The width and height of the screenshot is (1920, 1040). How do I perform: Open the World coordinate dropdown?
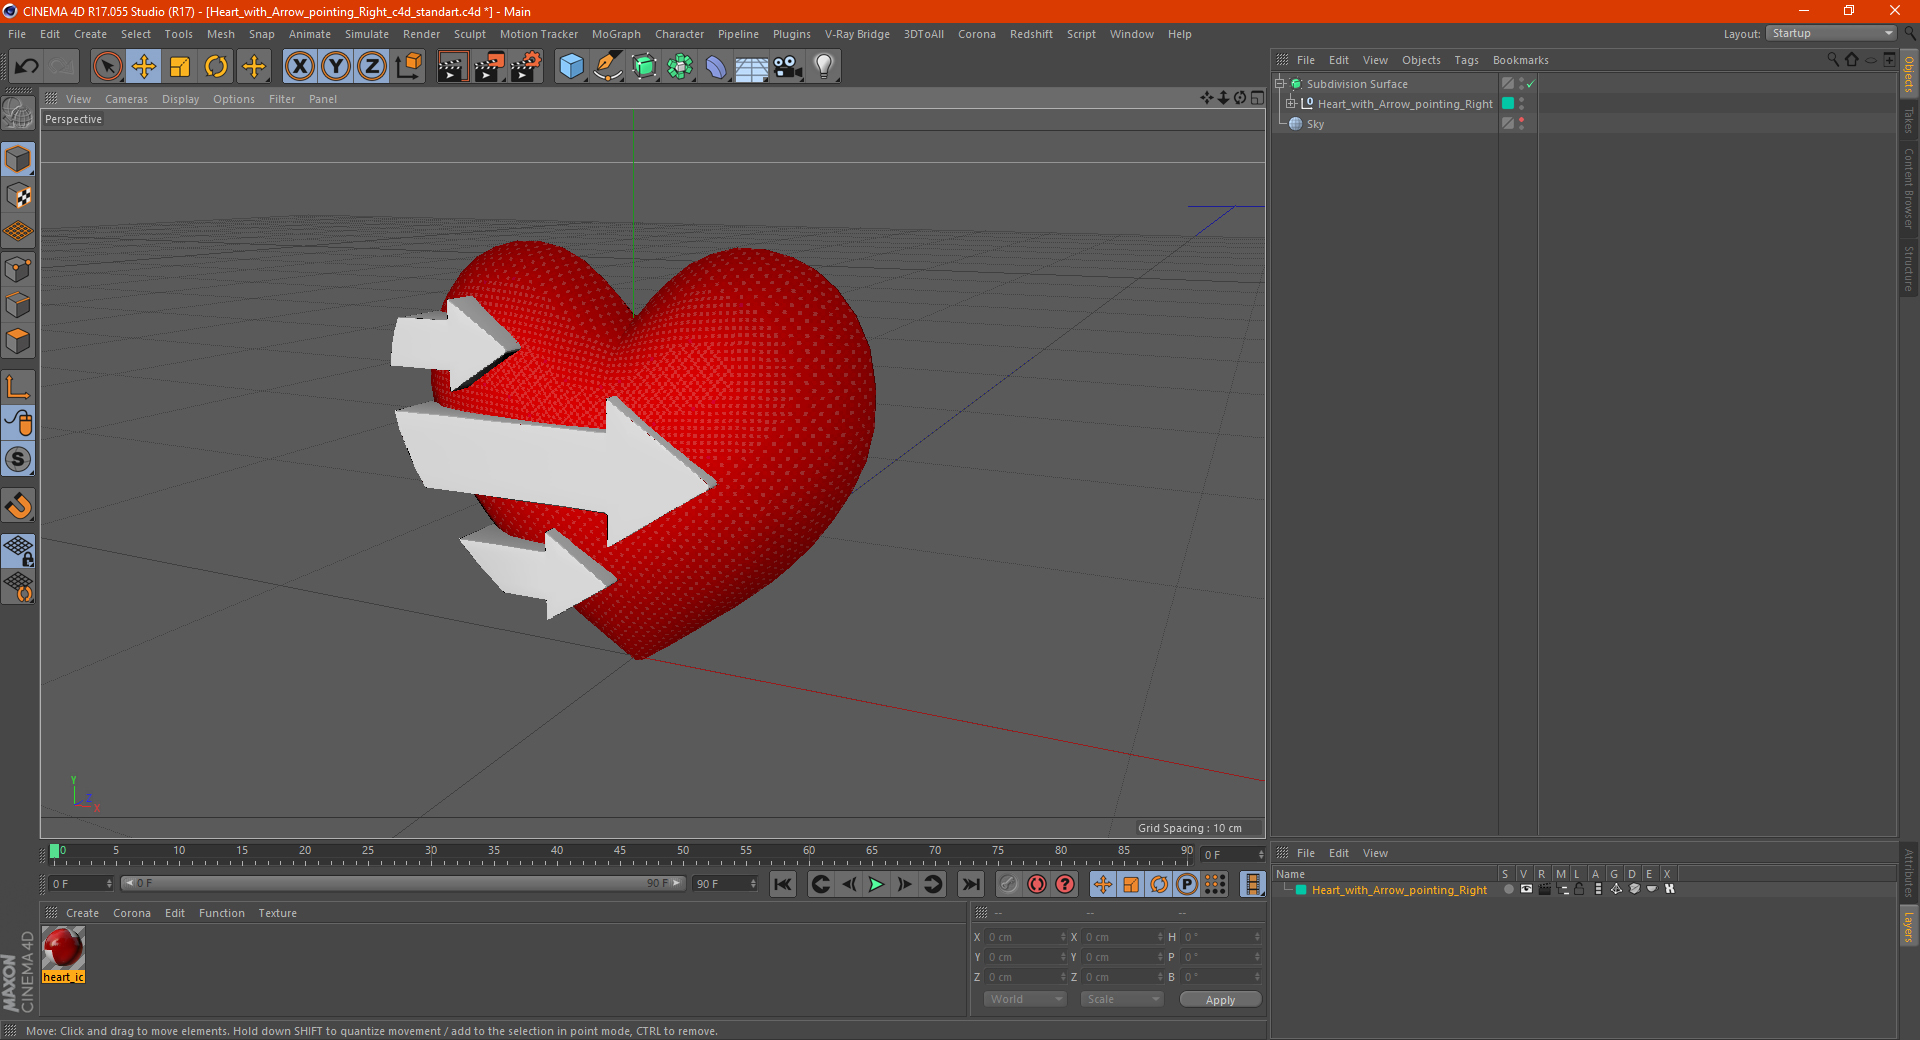point(1025,999)
